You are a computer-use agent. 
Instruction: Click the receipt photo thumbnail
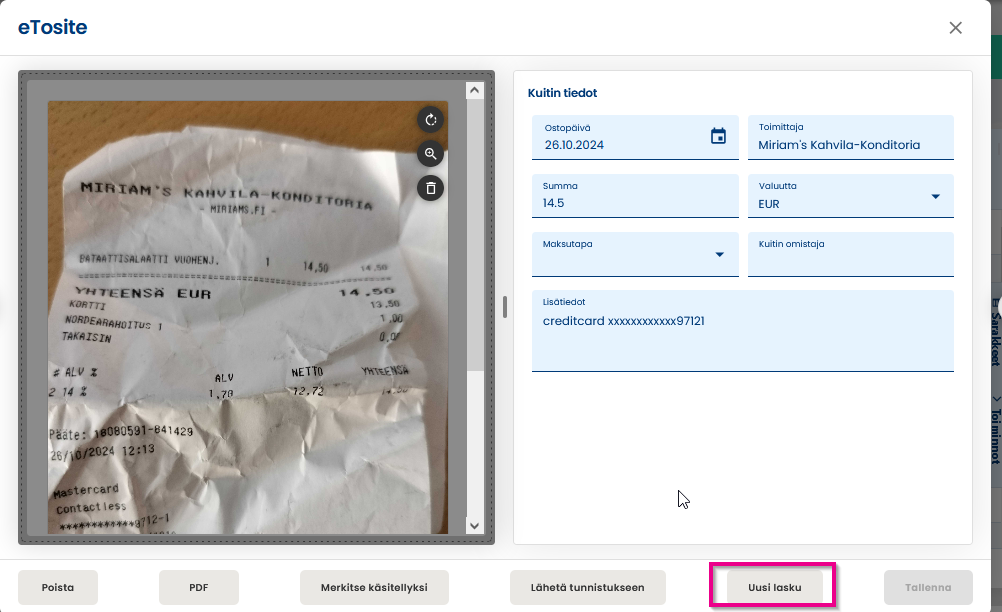[x=248, y=317]
